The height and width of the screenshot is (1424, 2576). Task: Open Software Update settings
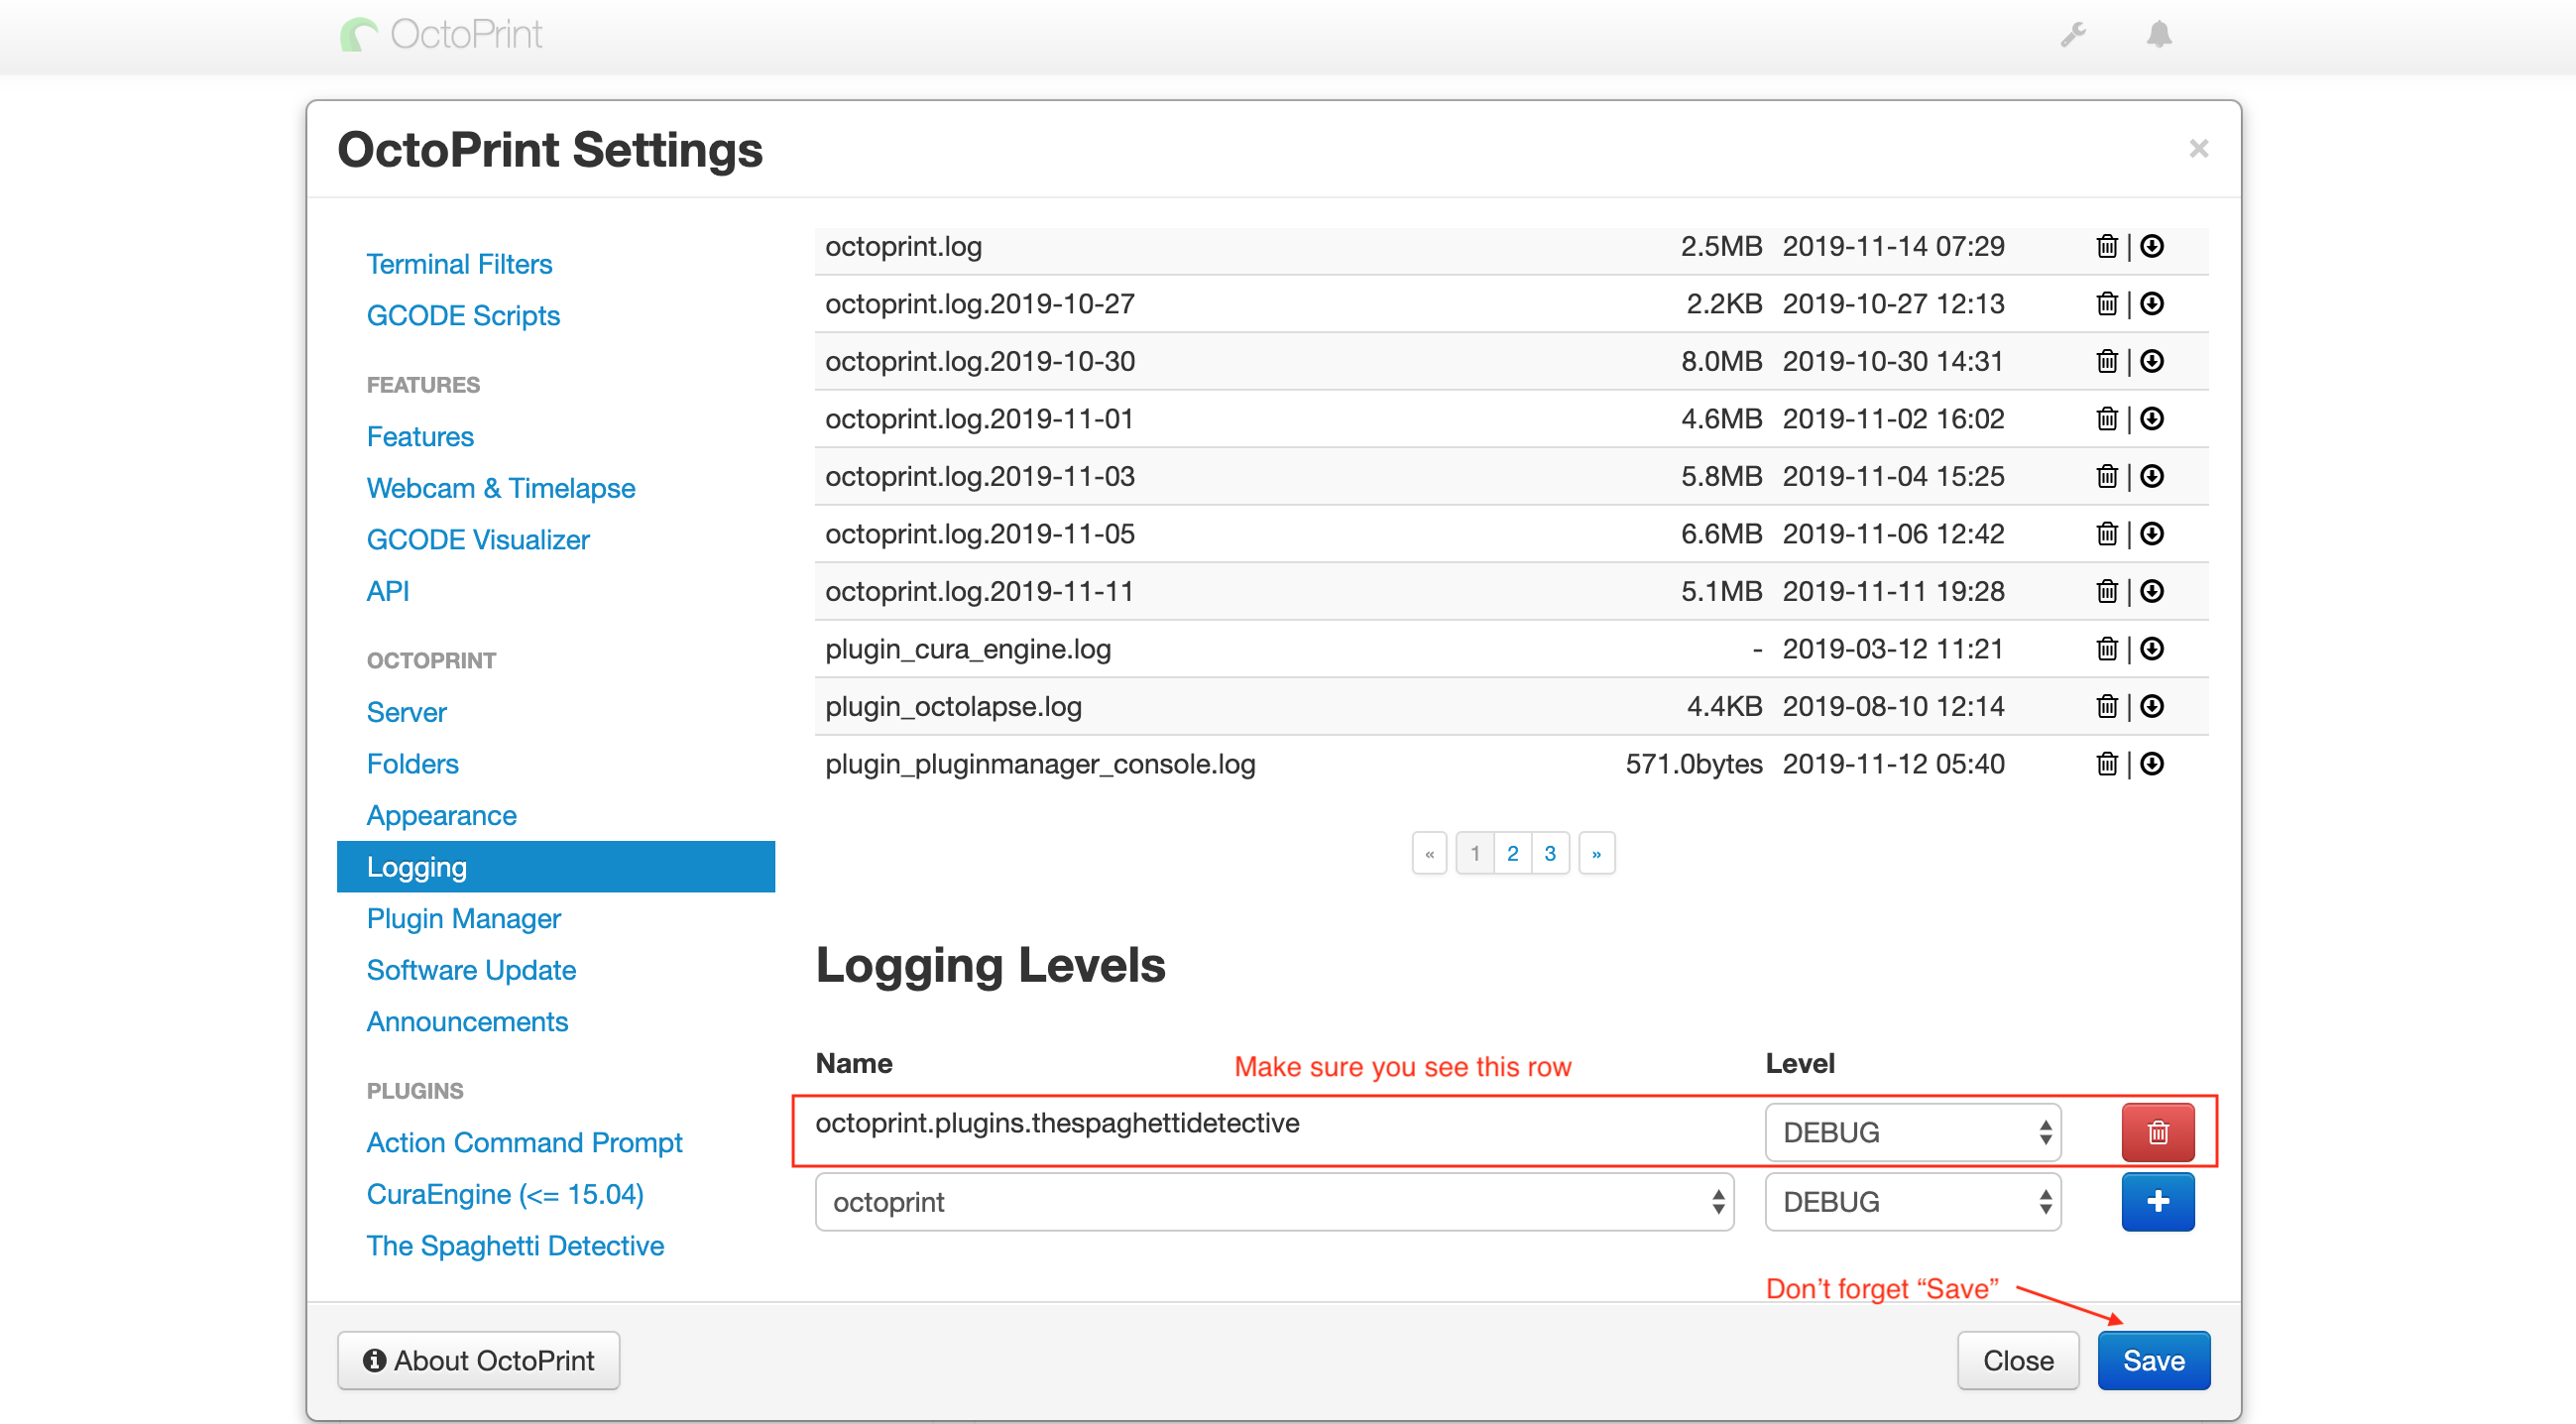click(471, 970)
